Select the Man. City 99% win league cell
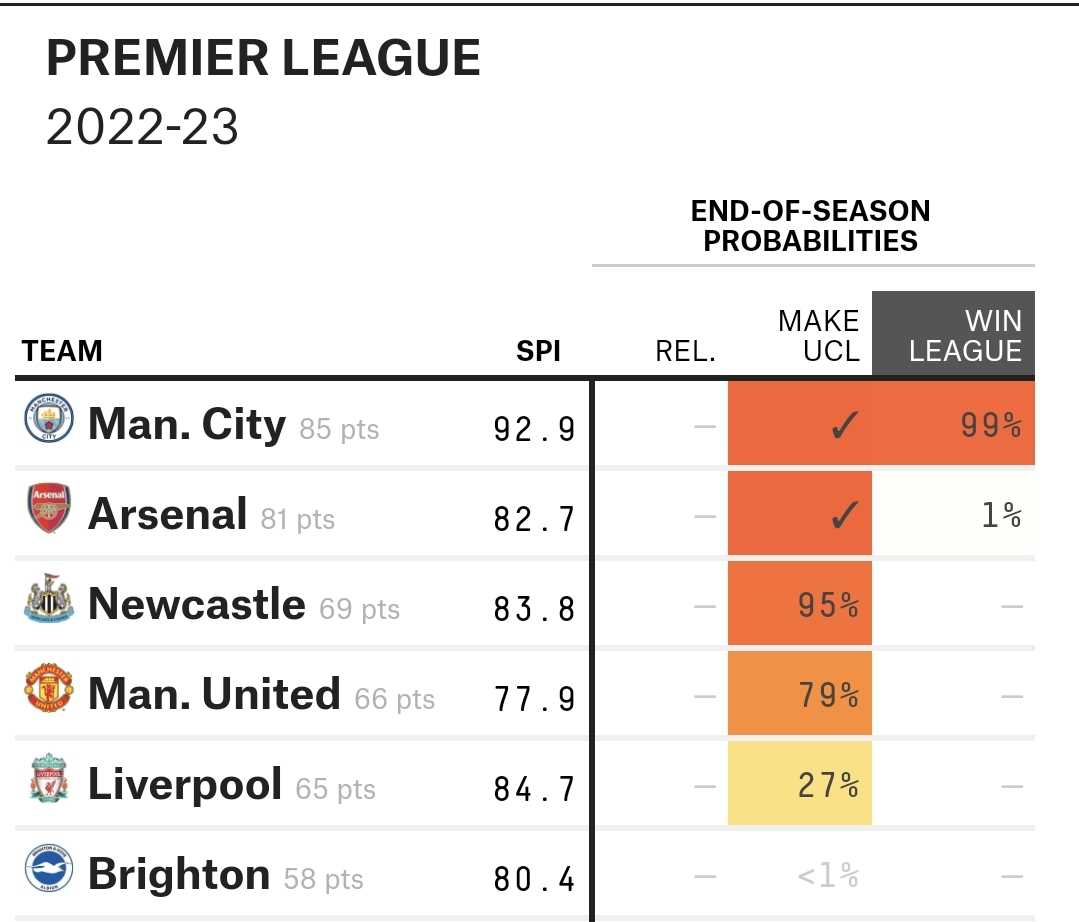 pyautogui.click(x=954, y=424)
